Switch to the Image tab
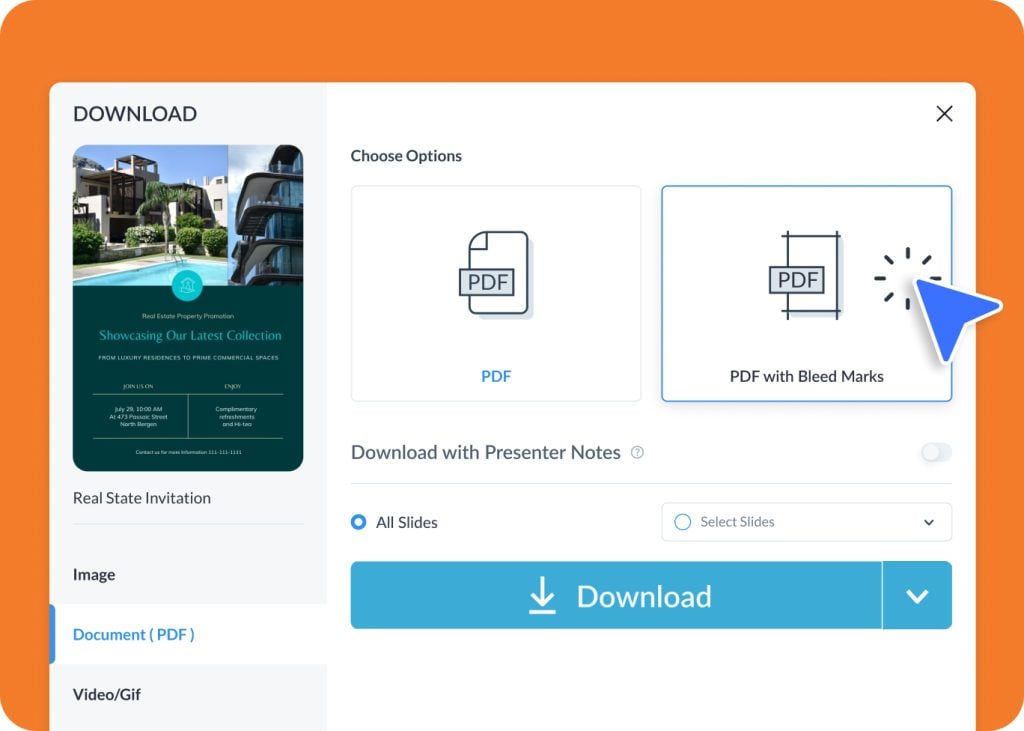The image size is (1024, 731). pos(94,575)
